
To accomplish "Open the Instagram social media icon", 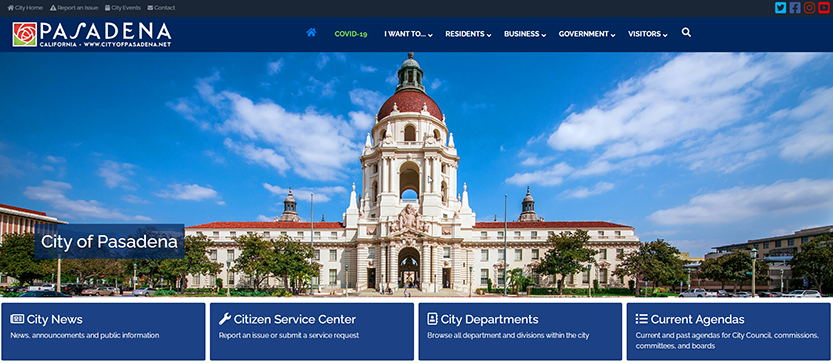I will point(809,8).
